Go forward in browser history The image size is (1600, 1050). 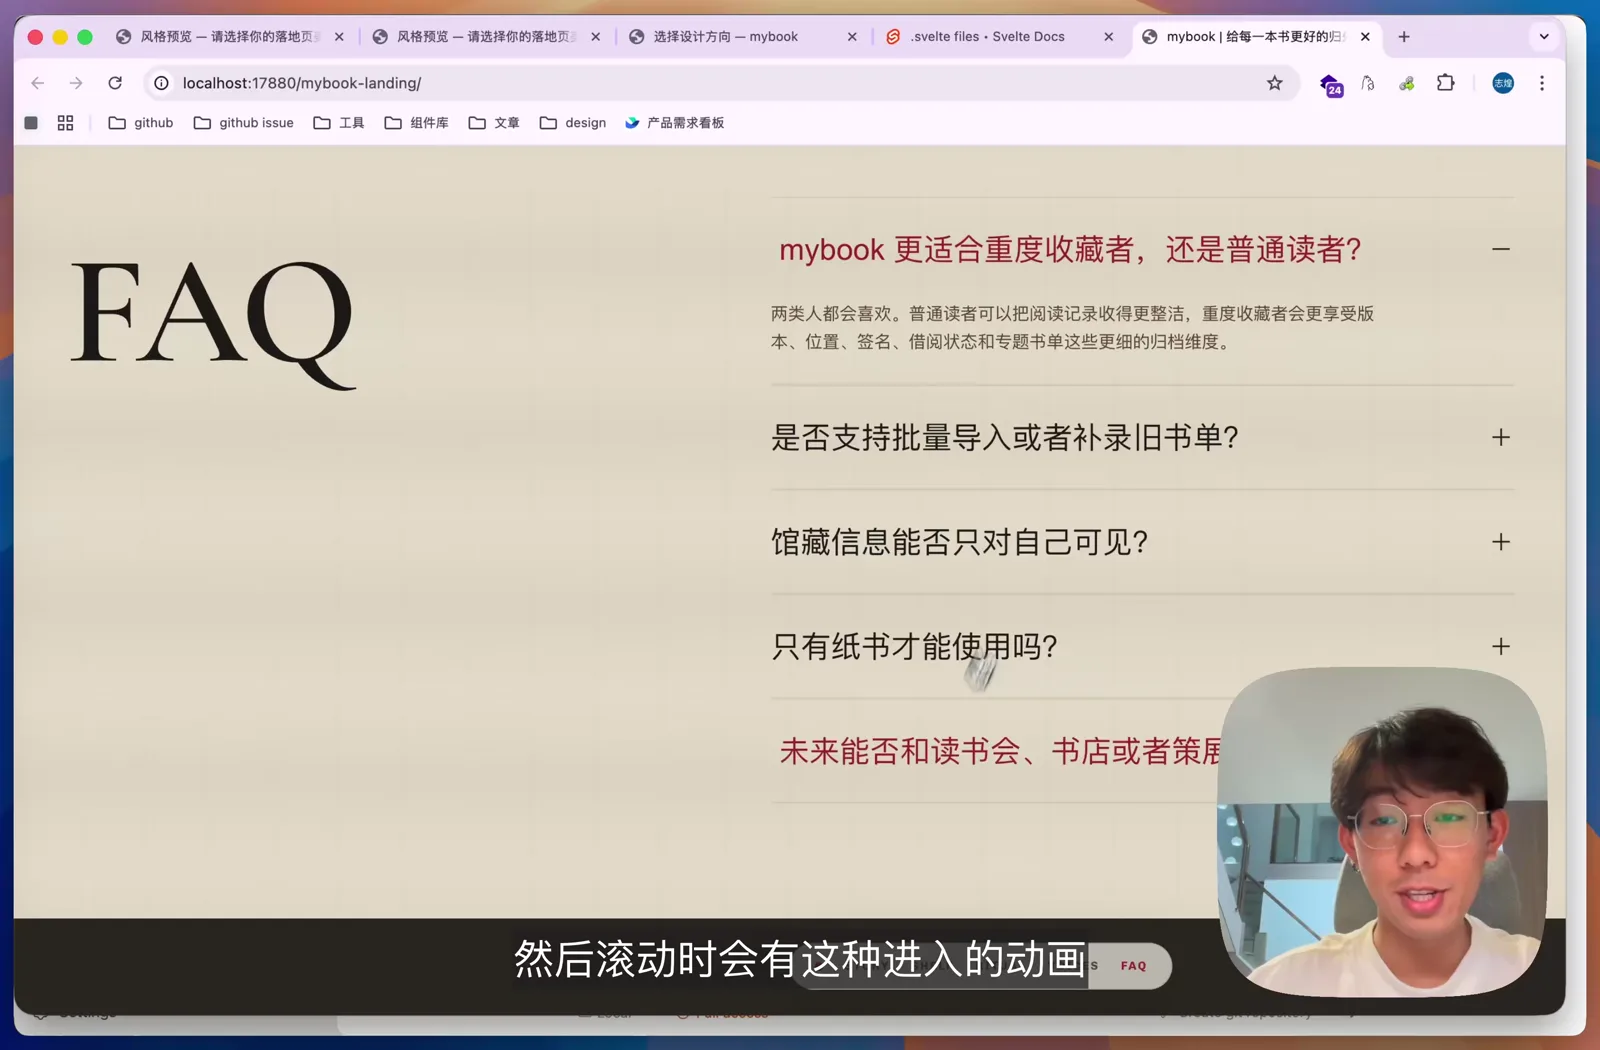(76, 83)
